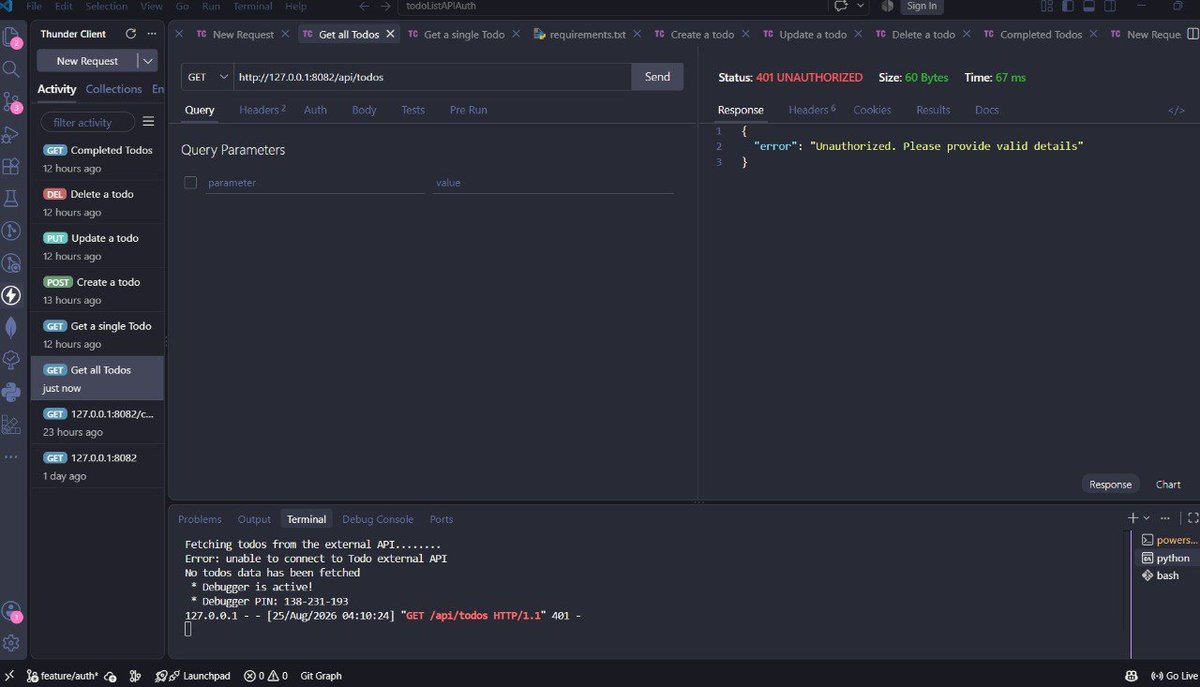
Task: Open the Chart view button
Action: (1168, 484)
